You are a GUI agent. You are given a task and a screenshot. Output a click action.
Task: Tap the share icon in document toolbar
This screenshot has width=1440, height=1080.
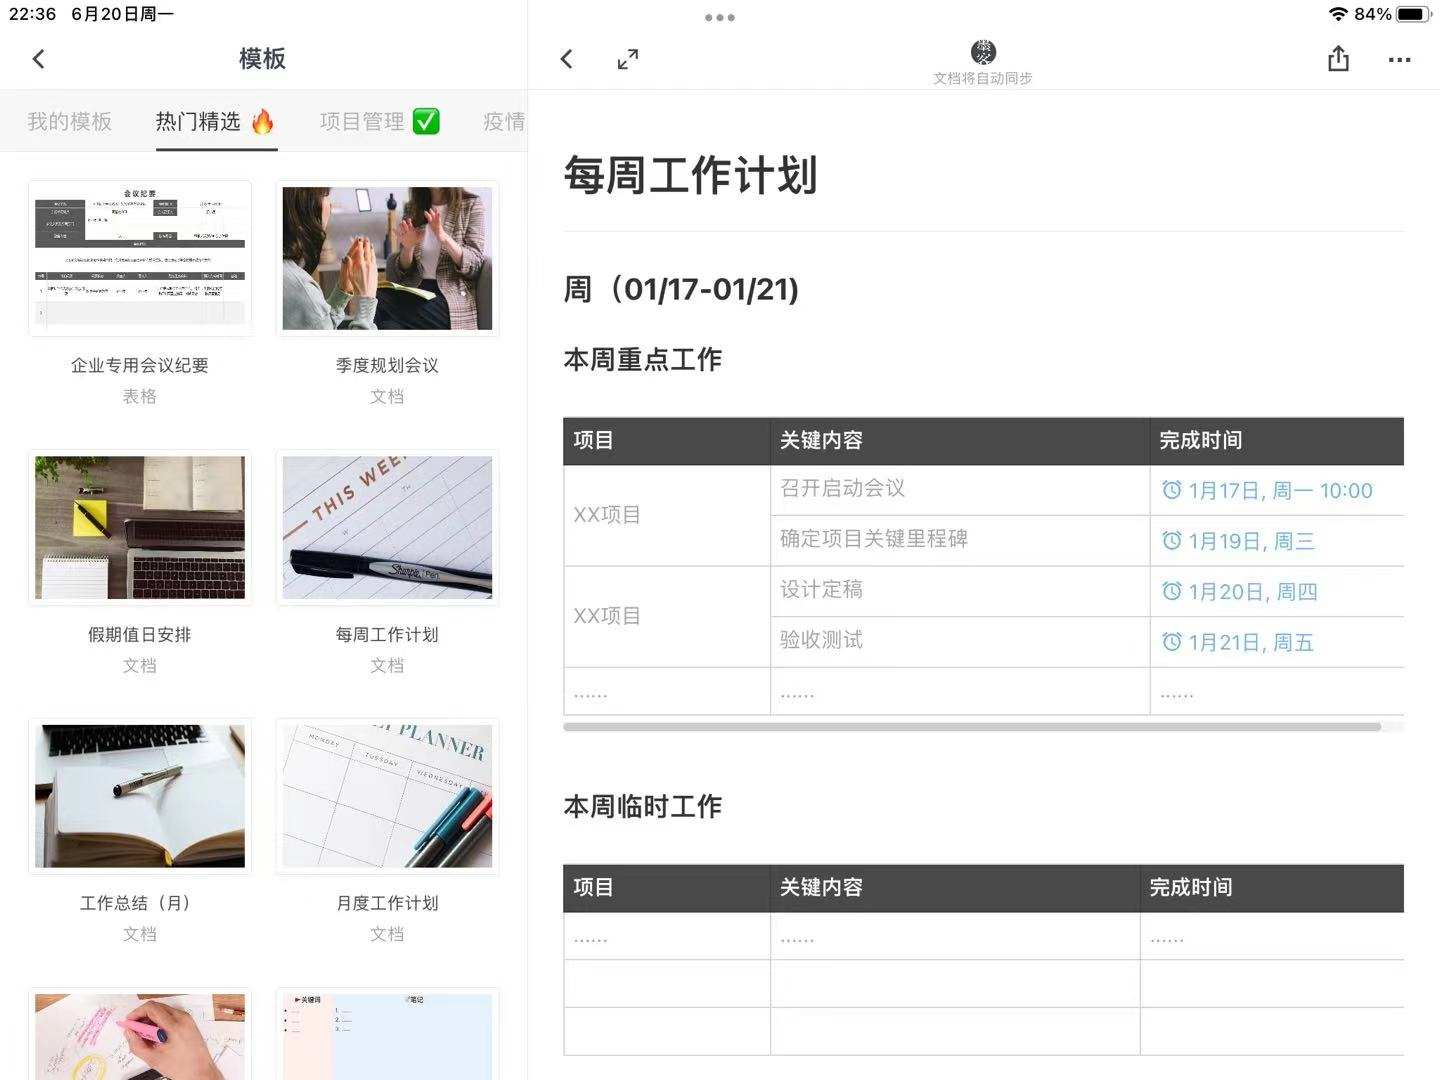(1338, 59)
